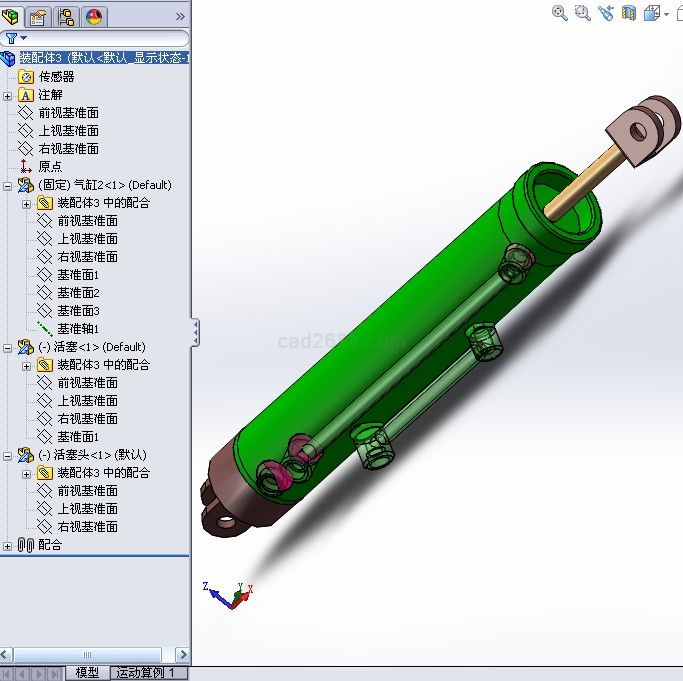The height and width of the screenshot is (681, 683).
Task: Expand the 配合 mates folder
Action: point(8,545)
